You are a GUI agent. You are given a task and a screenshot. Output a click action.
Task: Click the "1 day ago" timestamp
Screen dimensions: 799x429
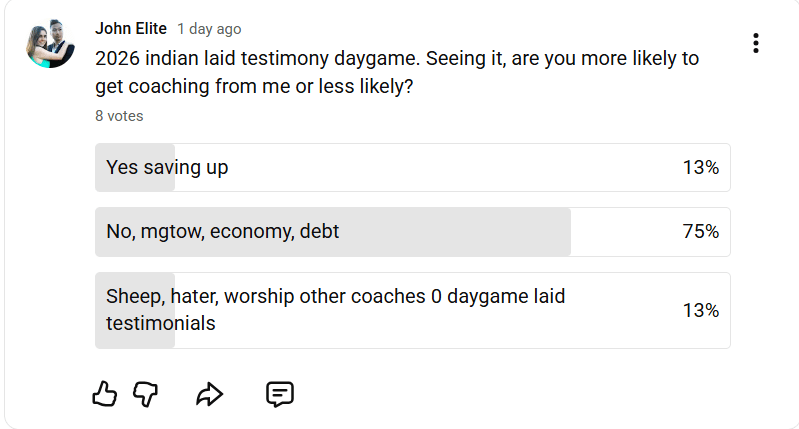[x=209, y=30]
